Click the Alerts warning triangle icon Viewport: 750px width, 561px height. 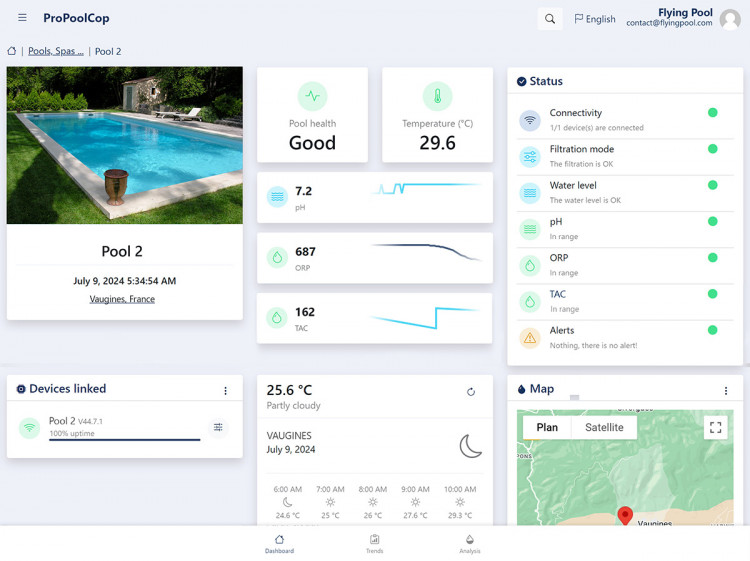530,338
